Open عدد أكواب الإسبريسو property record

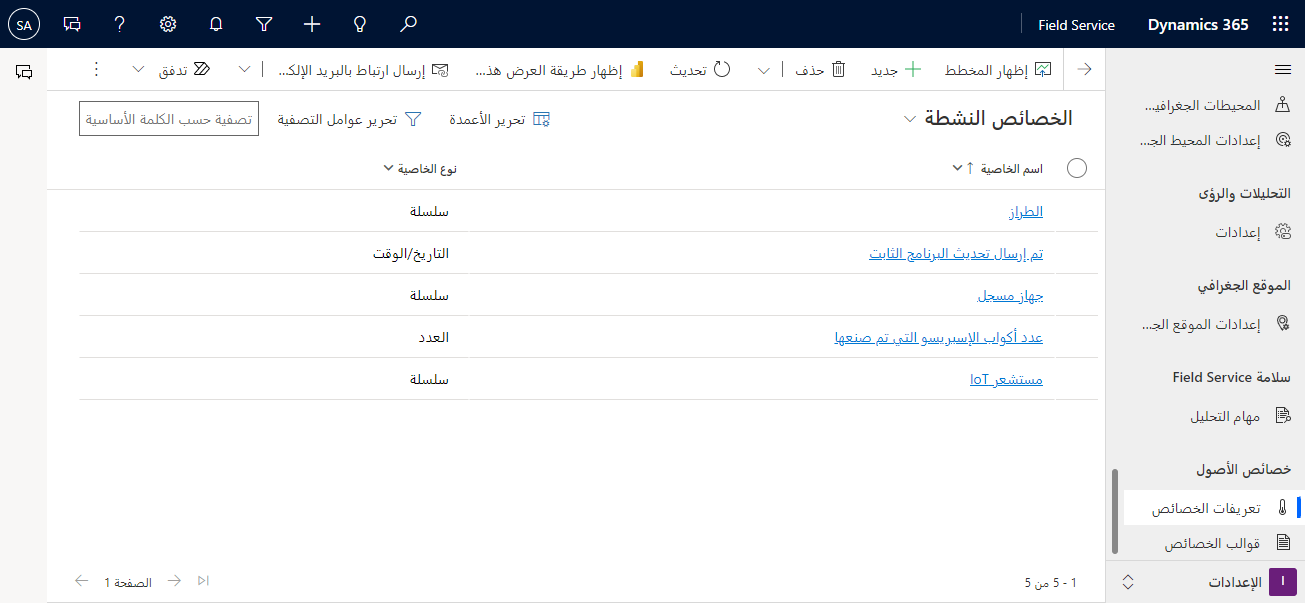pos(939,338)
